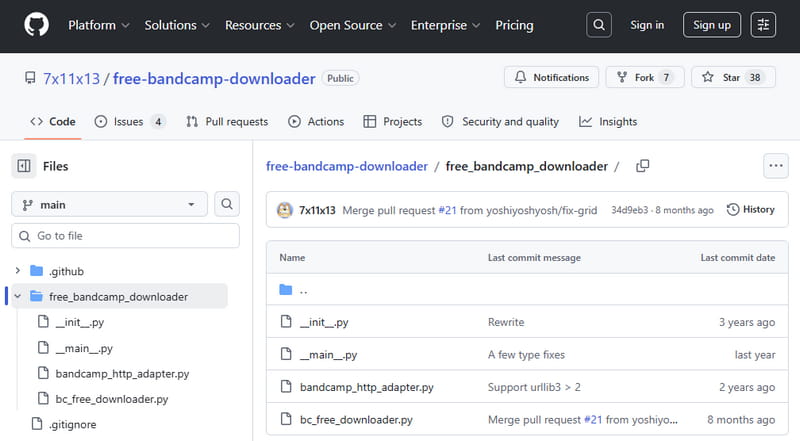Click file icon of __main__.py in table
The height and width of the screenshot is (441, 800).
[x=286, y=354]
